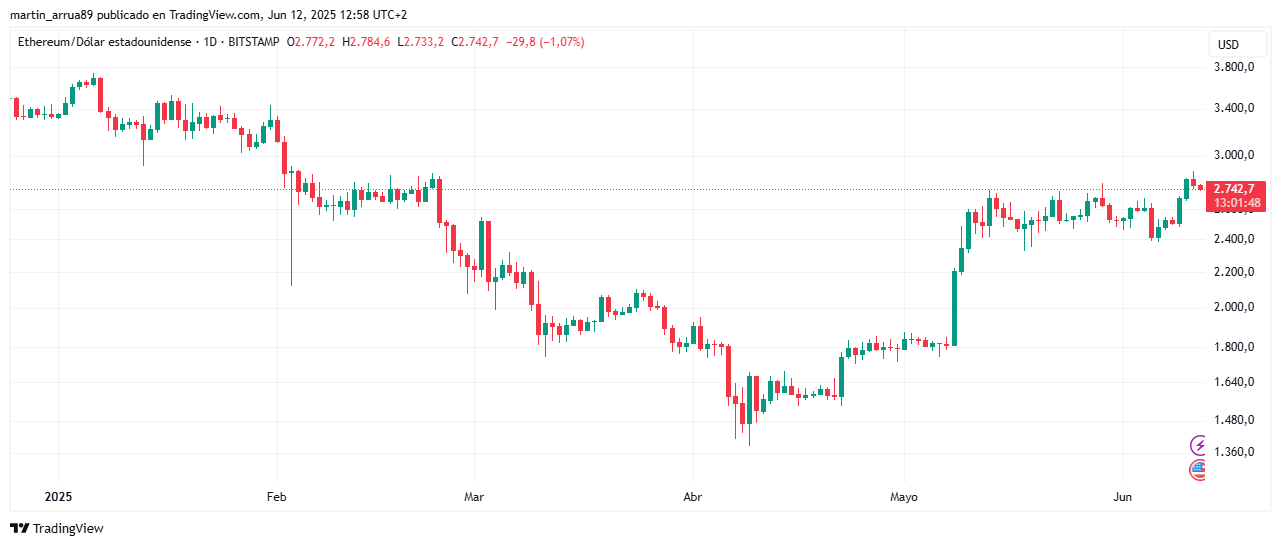
Task: Click the purple lightning event icon
Action: coord(1198,445)
